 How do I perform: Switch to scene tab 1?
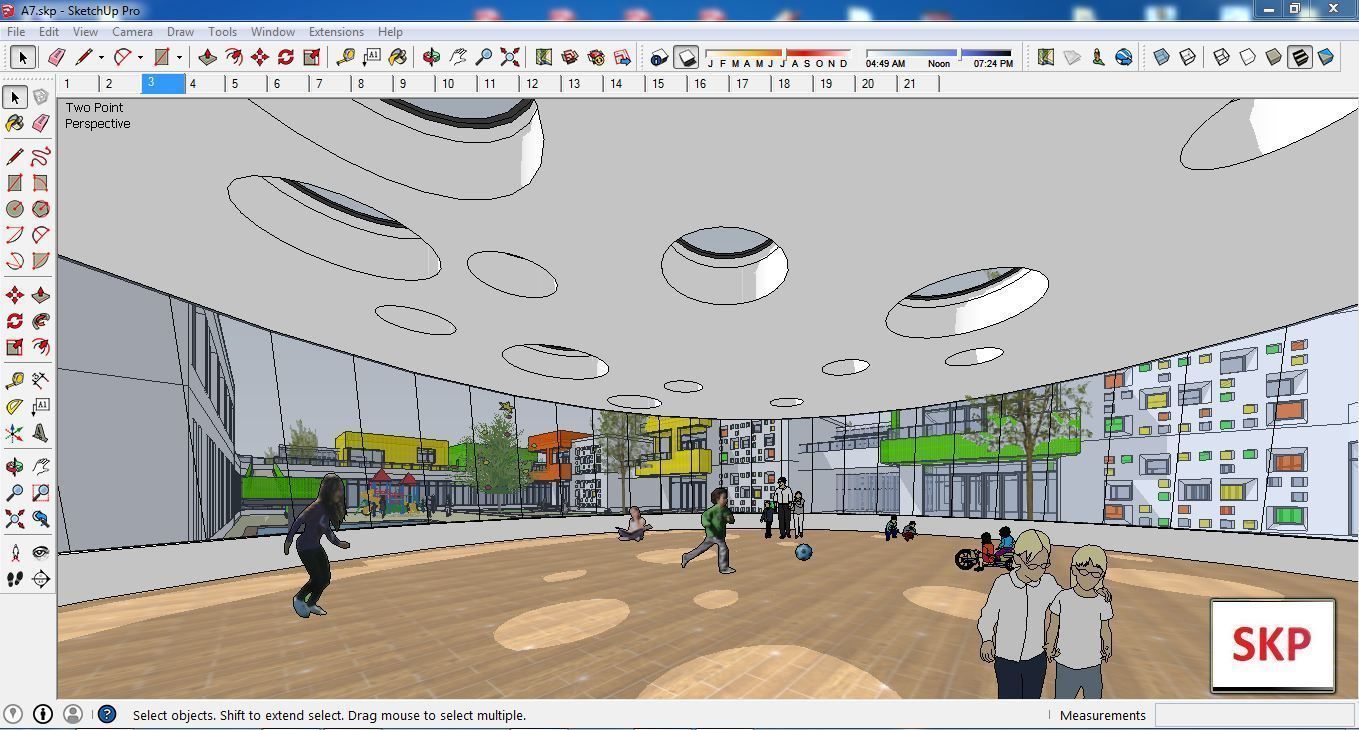pos(78,84)
